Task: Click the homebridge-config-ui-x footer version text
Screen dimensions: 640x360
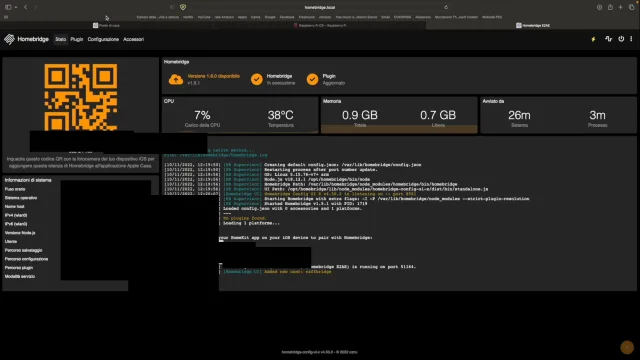Action: pos(320,352)
